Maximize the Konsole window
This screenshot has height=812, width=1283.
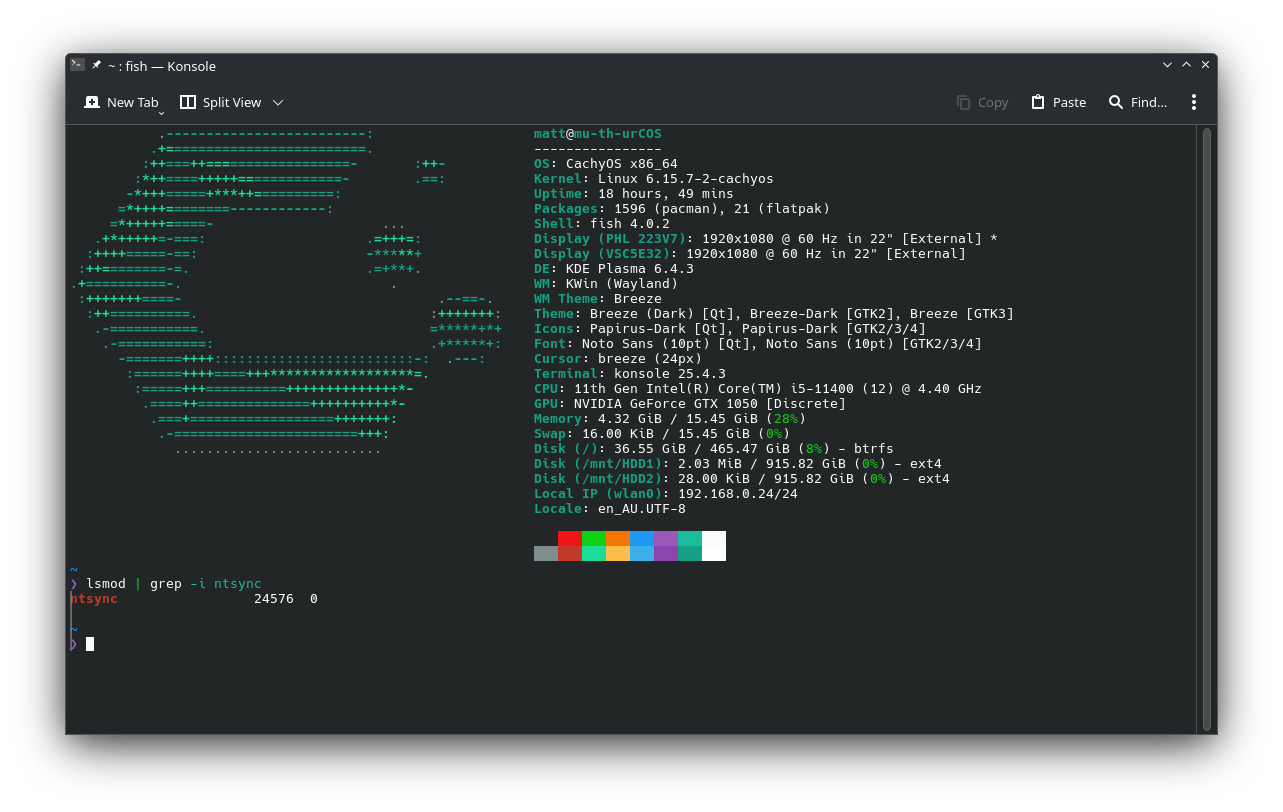(1186, 65)
